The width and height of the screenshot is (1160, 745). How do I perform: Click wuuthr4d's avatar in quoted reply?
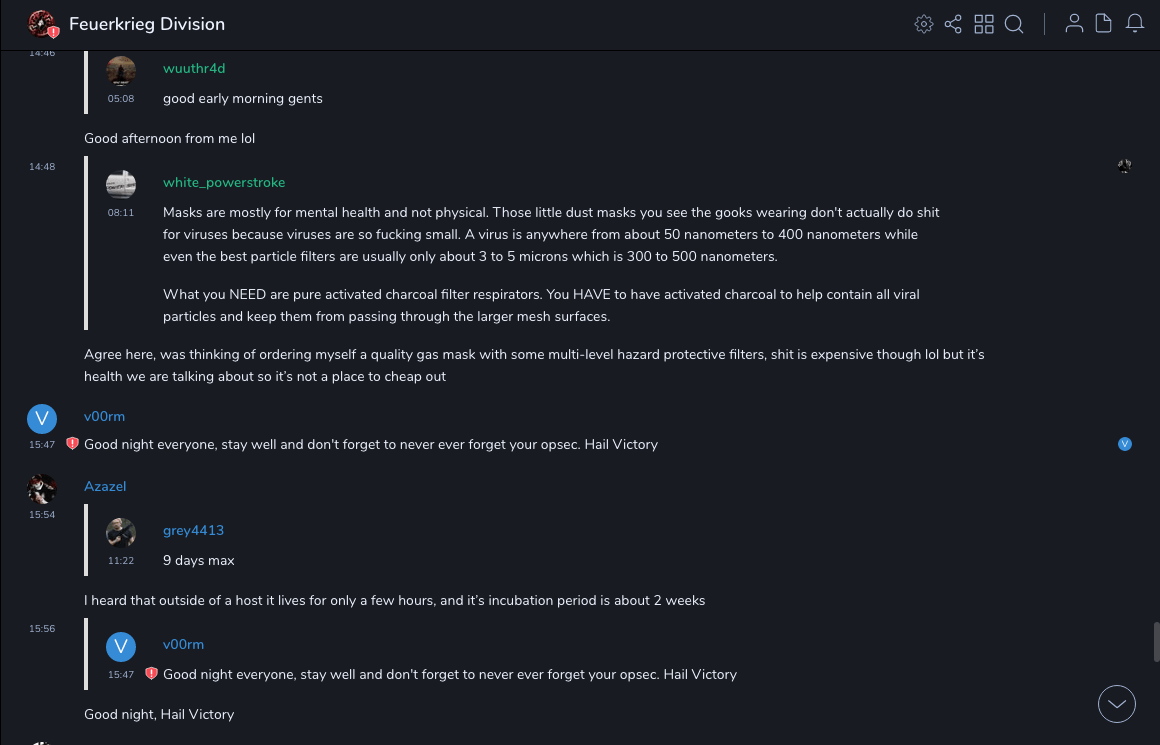[121, 71]
